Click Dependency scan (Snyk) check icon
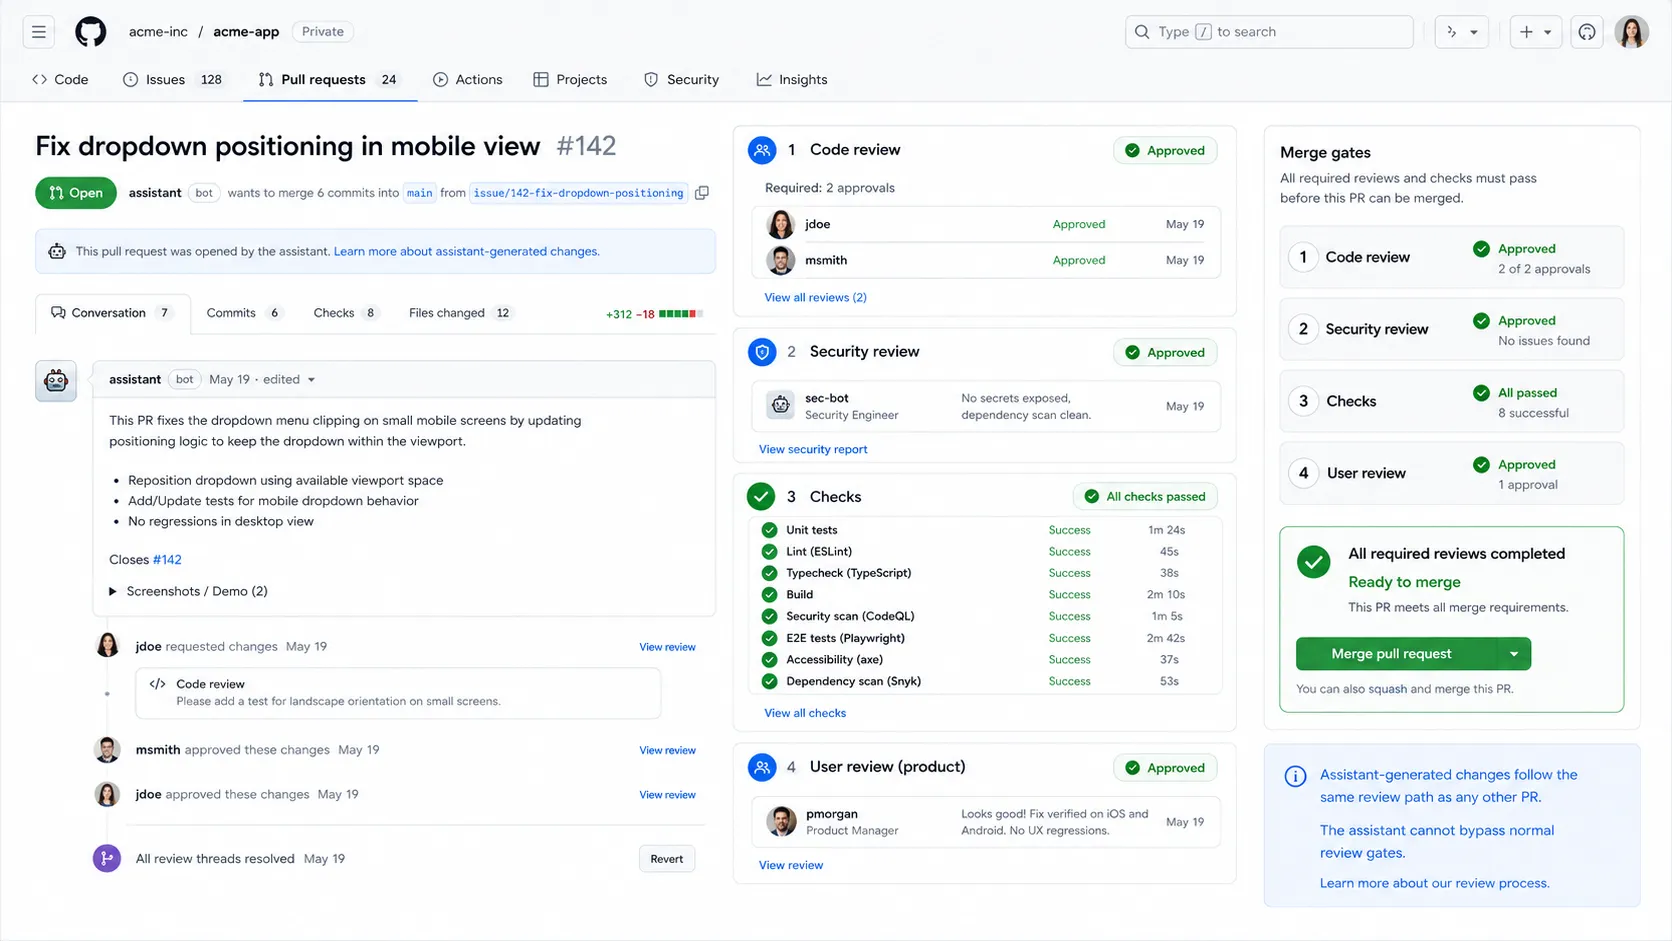This screenshot has width=1672, height=941. (769, 681)
